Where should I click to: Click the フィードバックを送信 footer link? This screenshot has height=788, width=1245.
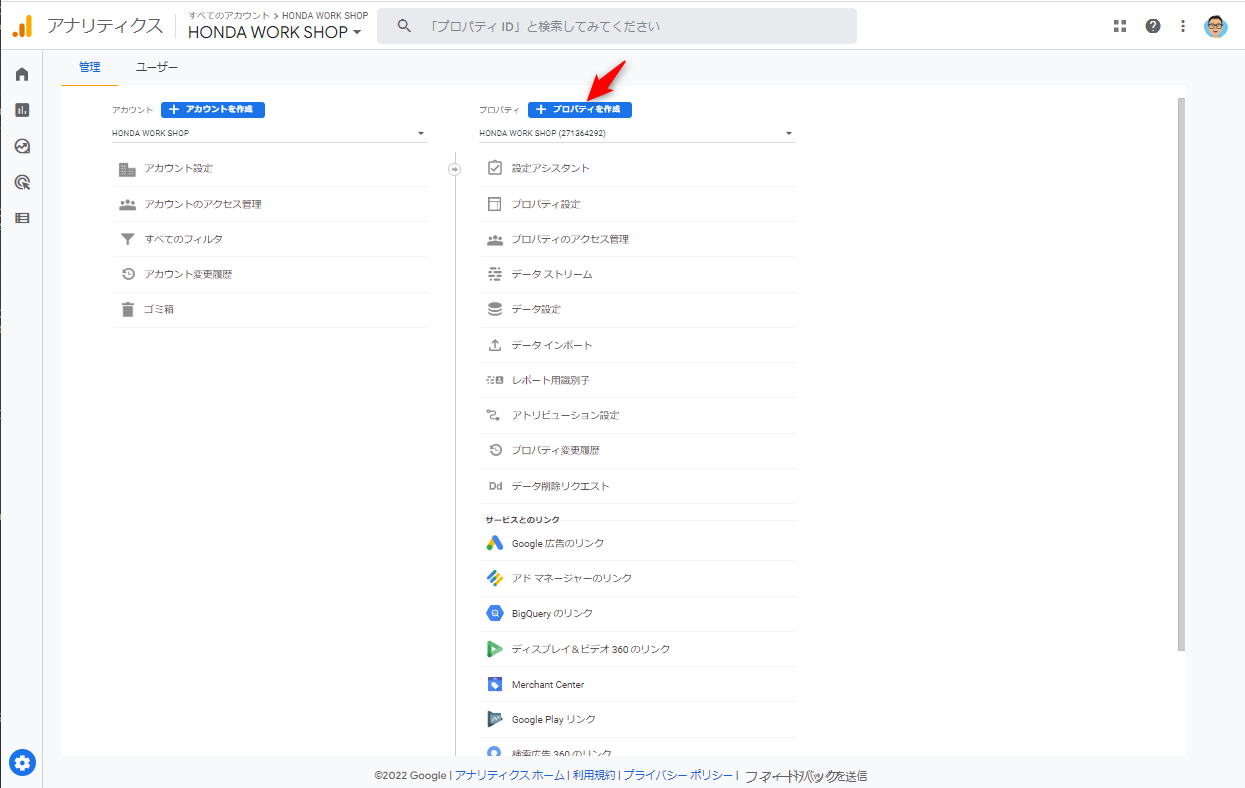[x=806, y=775]
